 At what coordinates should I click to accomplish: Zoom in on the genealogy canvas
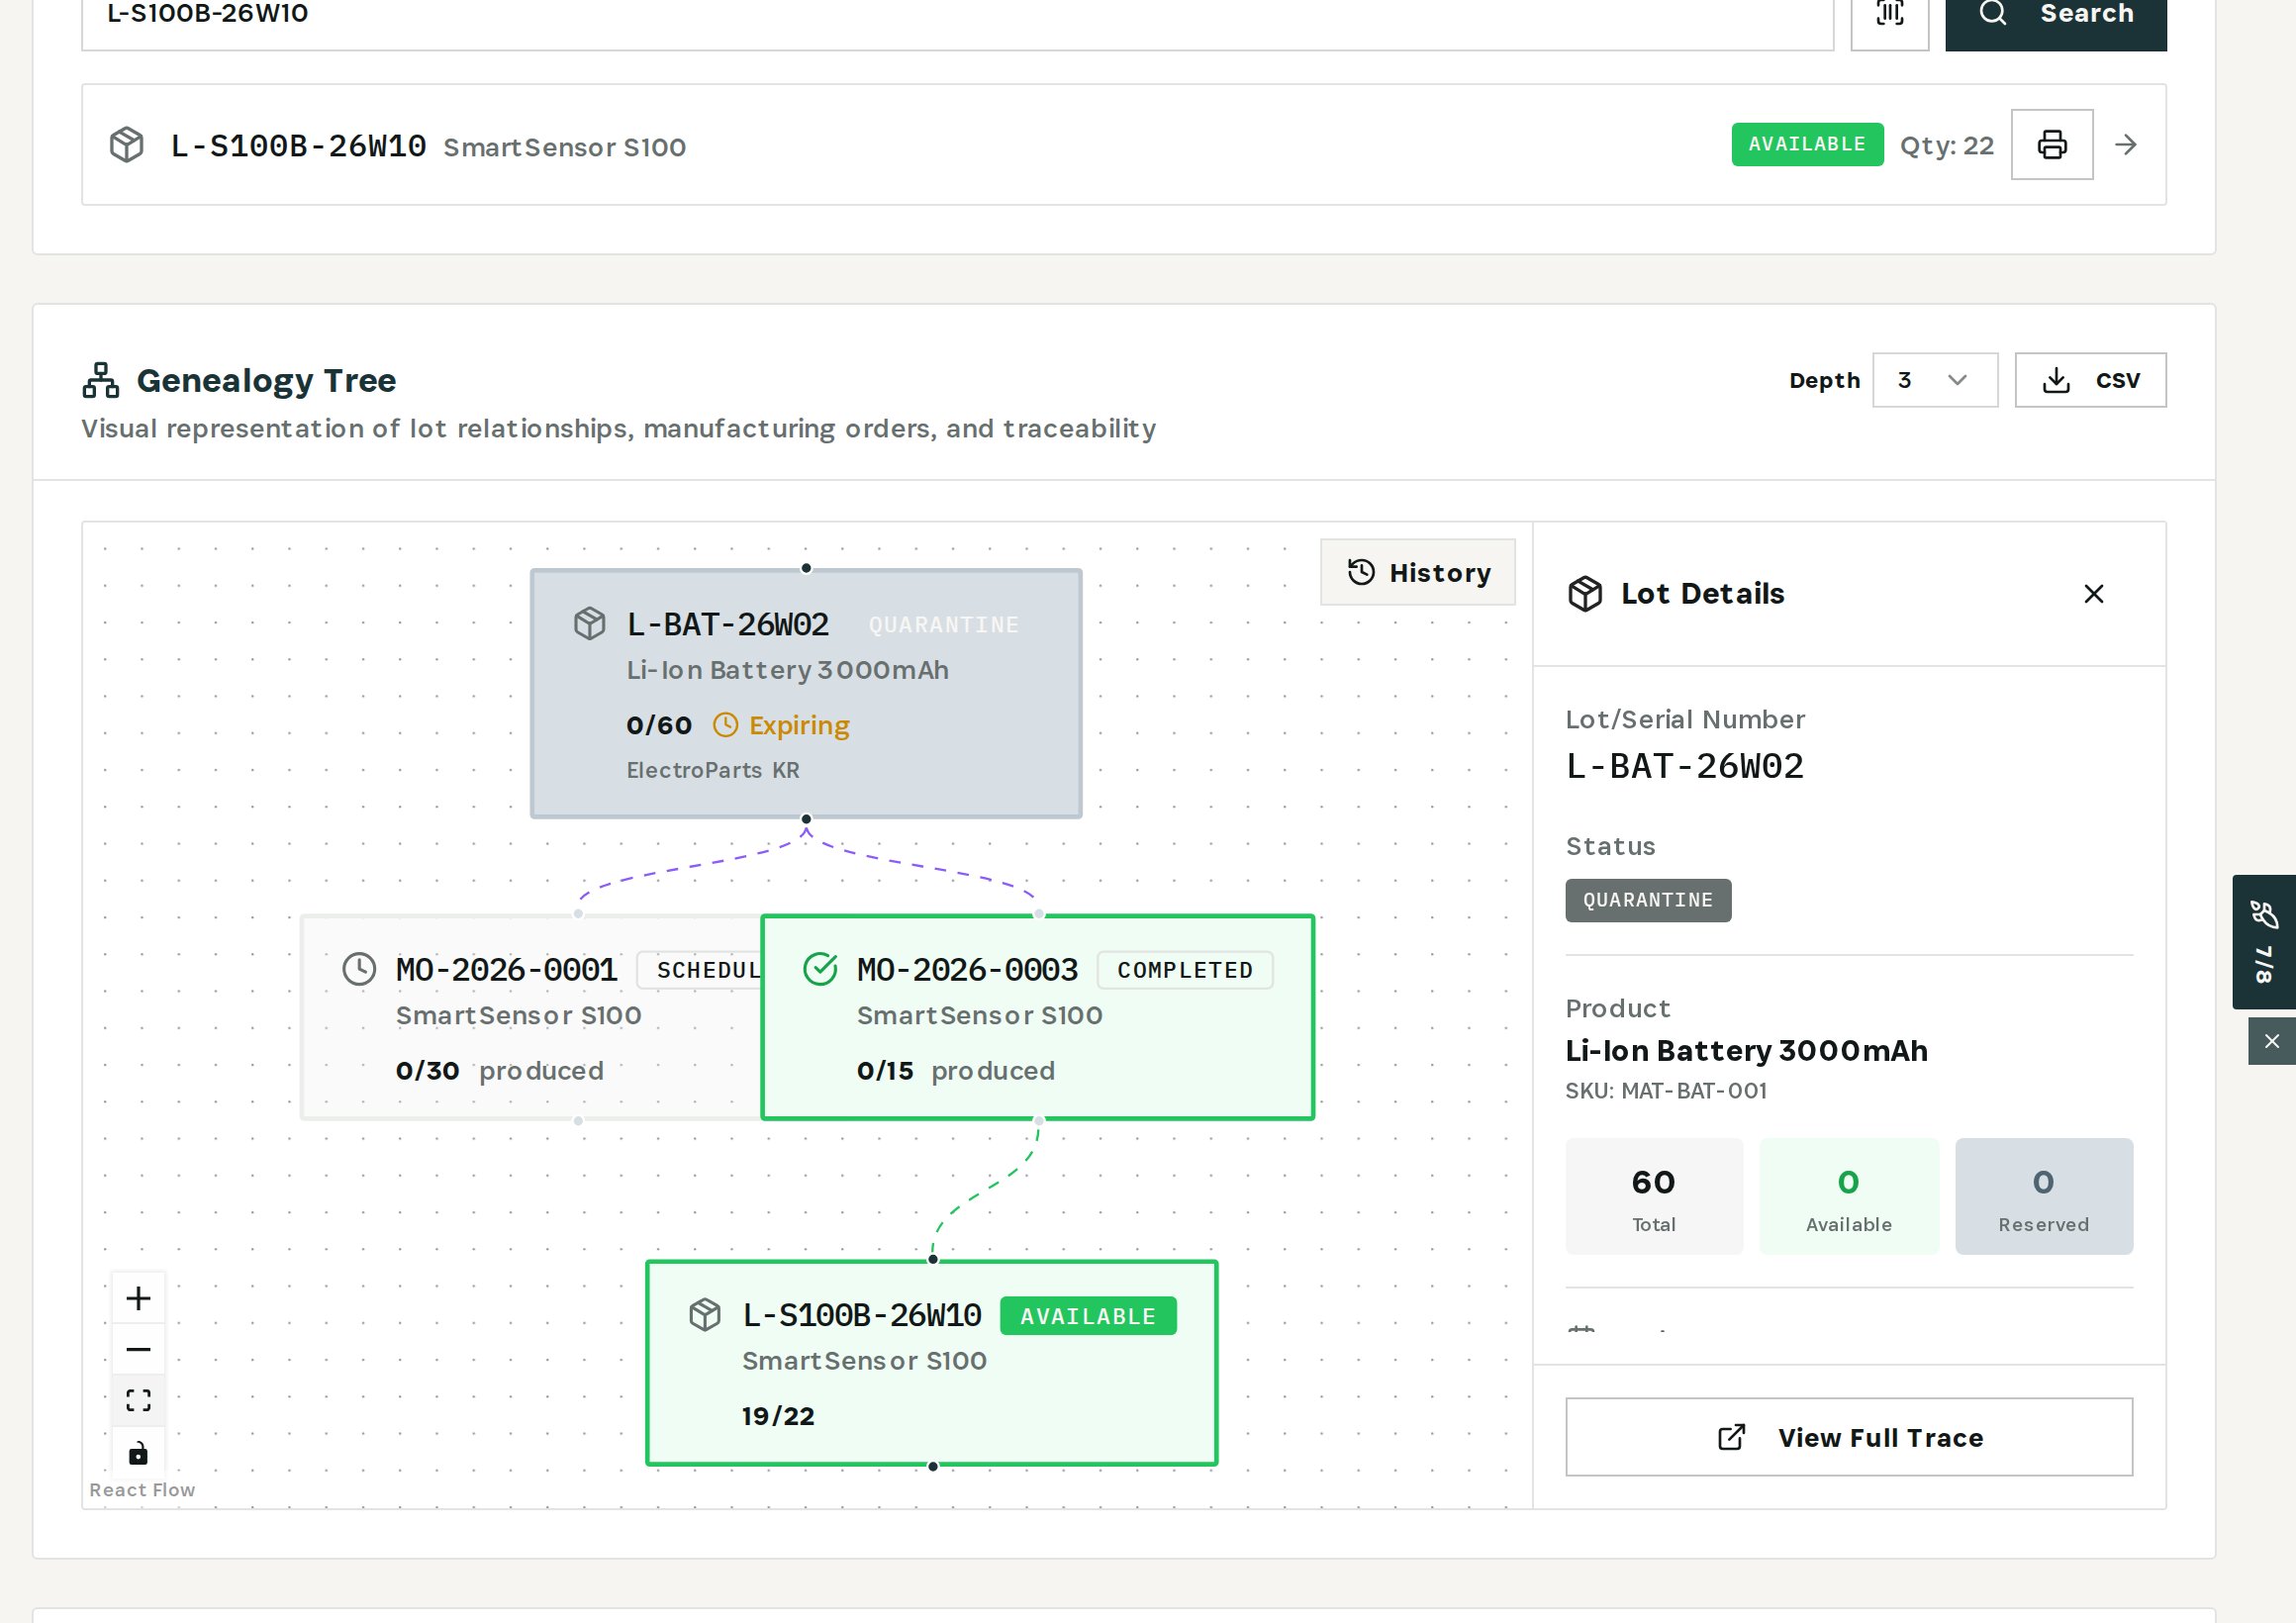coord(138,1298)
